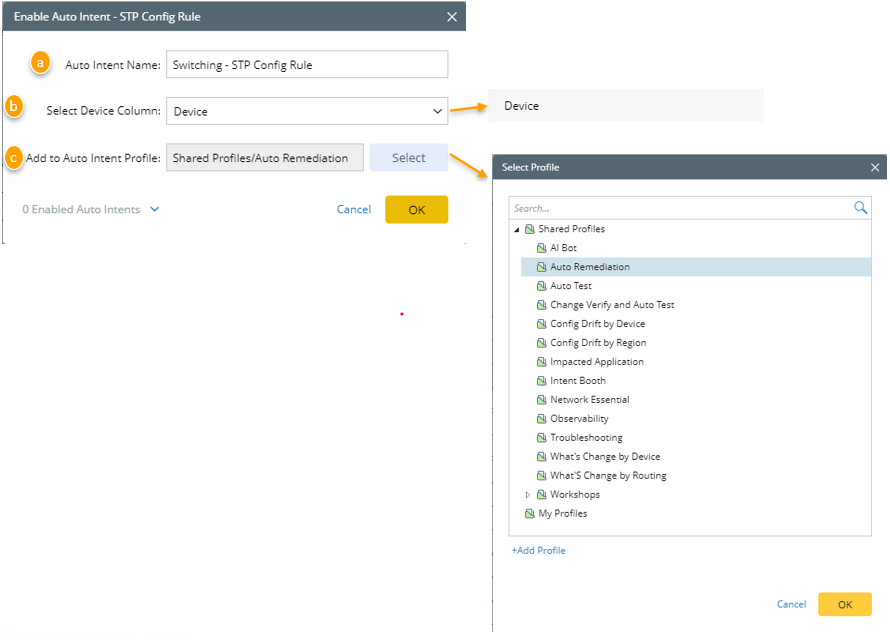Click the Config Drift by Device icon
Screen dimensions: 890x640
tap(541, 324)
